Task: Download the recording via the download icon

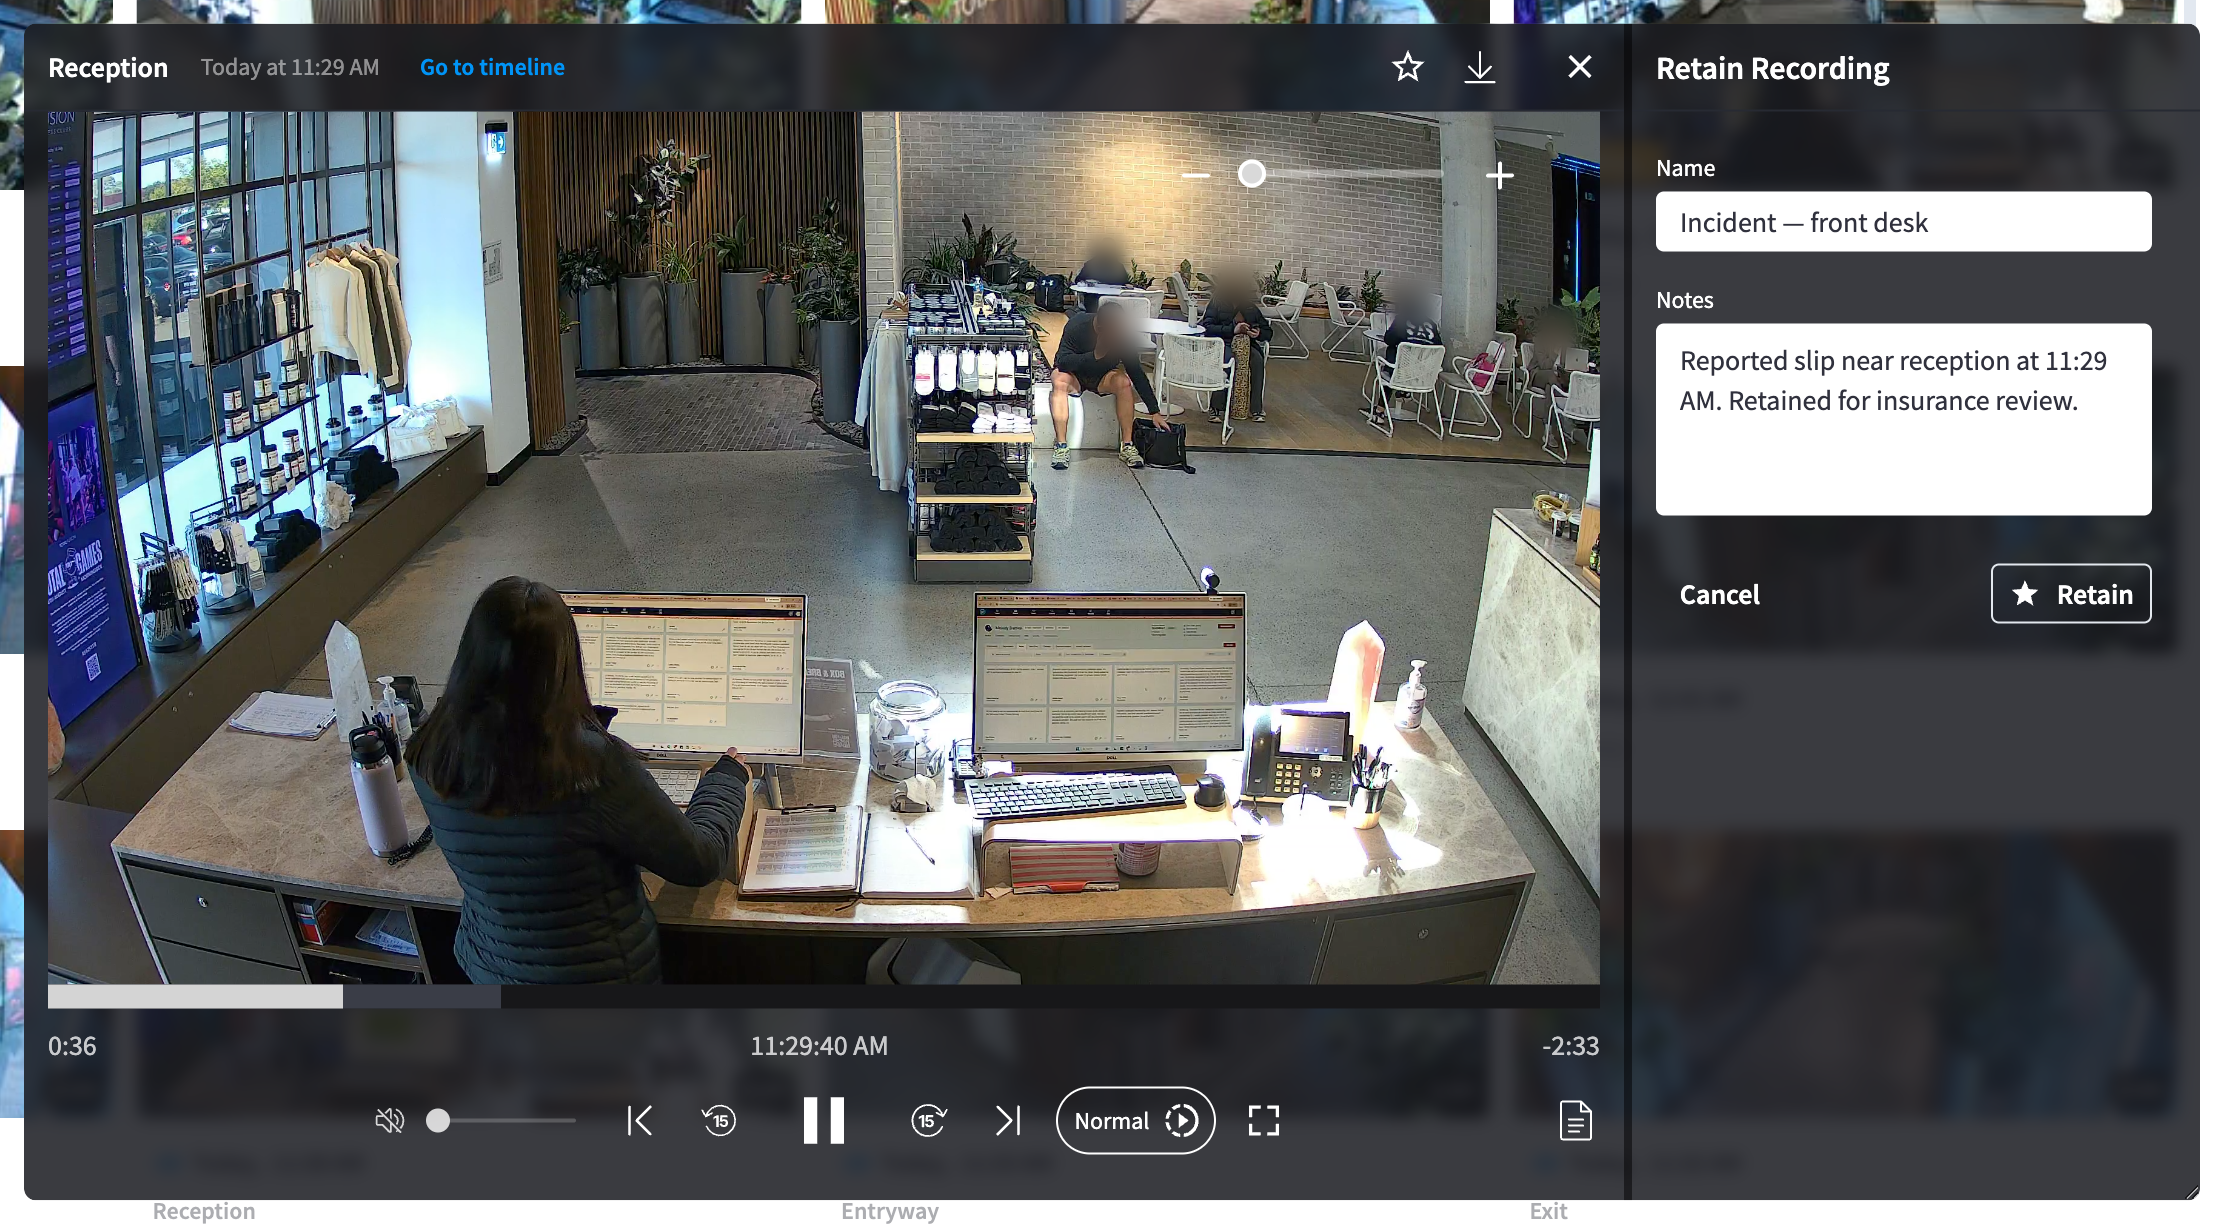Action: point(1479,67)
